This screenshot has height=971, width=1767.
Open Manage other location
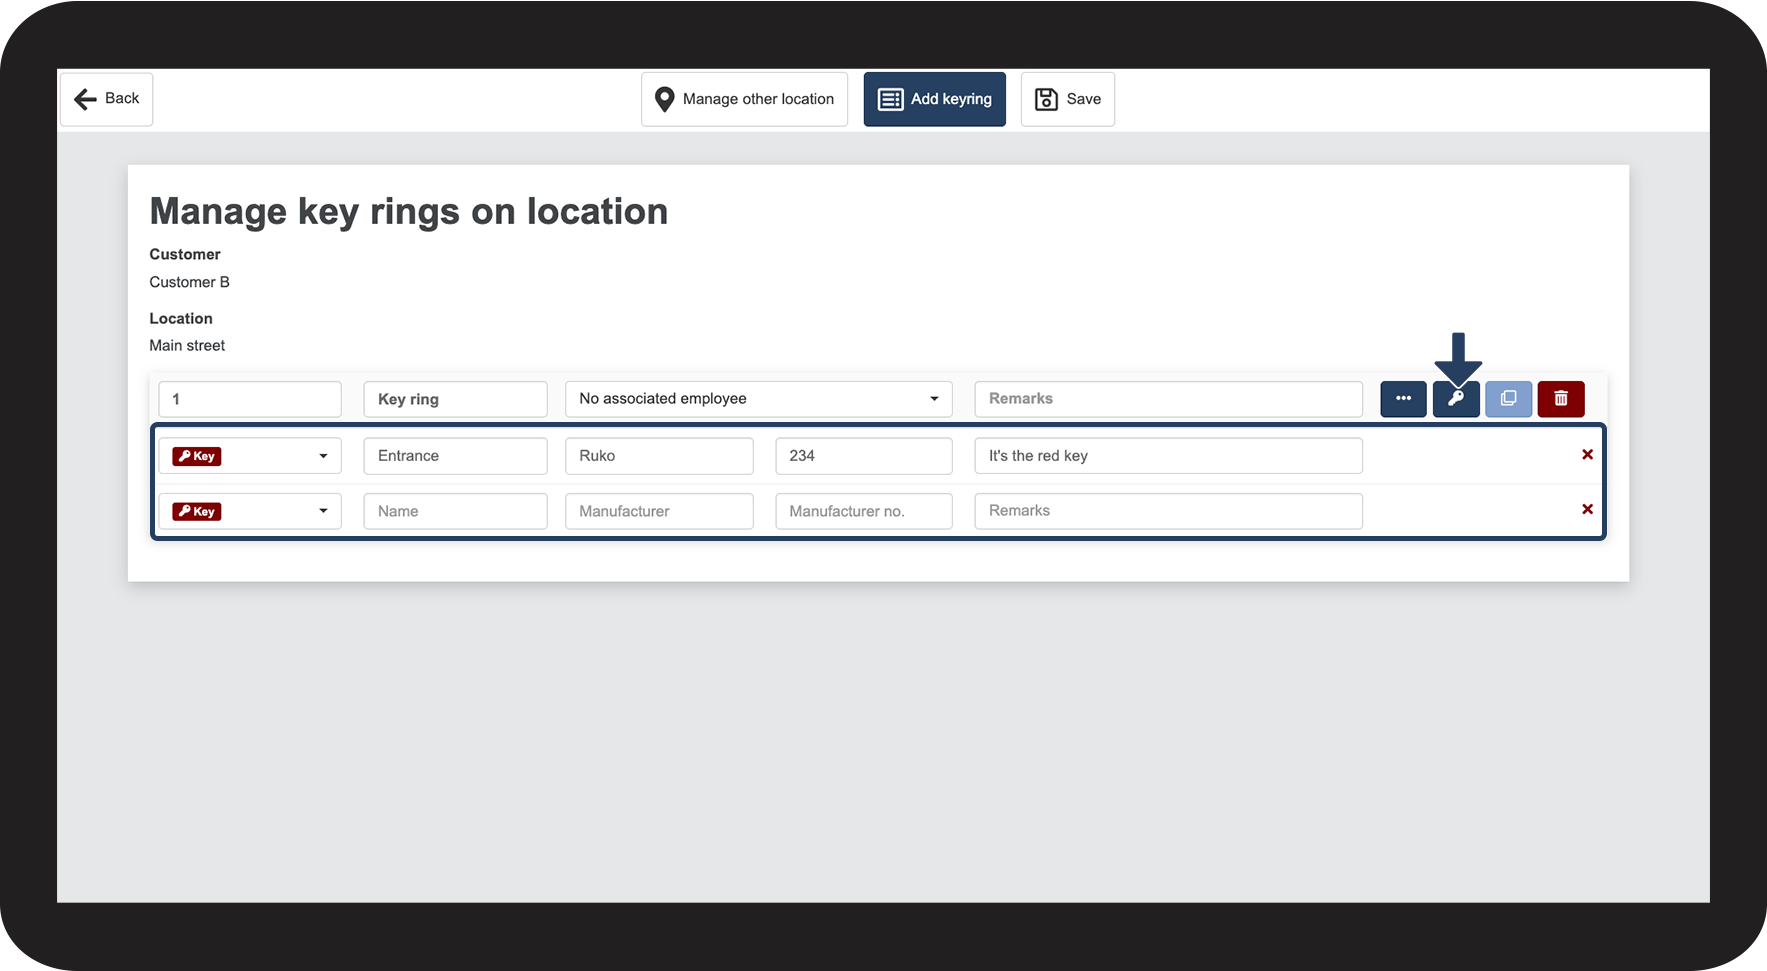pos(744,99)
